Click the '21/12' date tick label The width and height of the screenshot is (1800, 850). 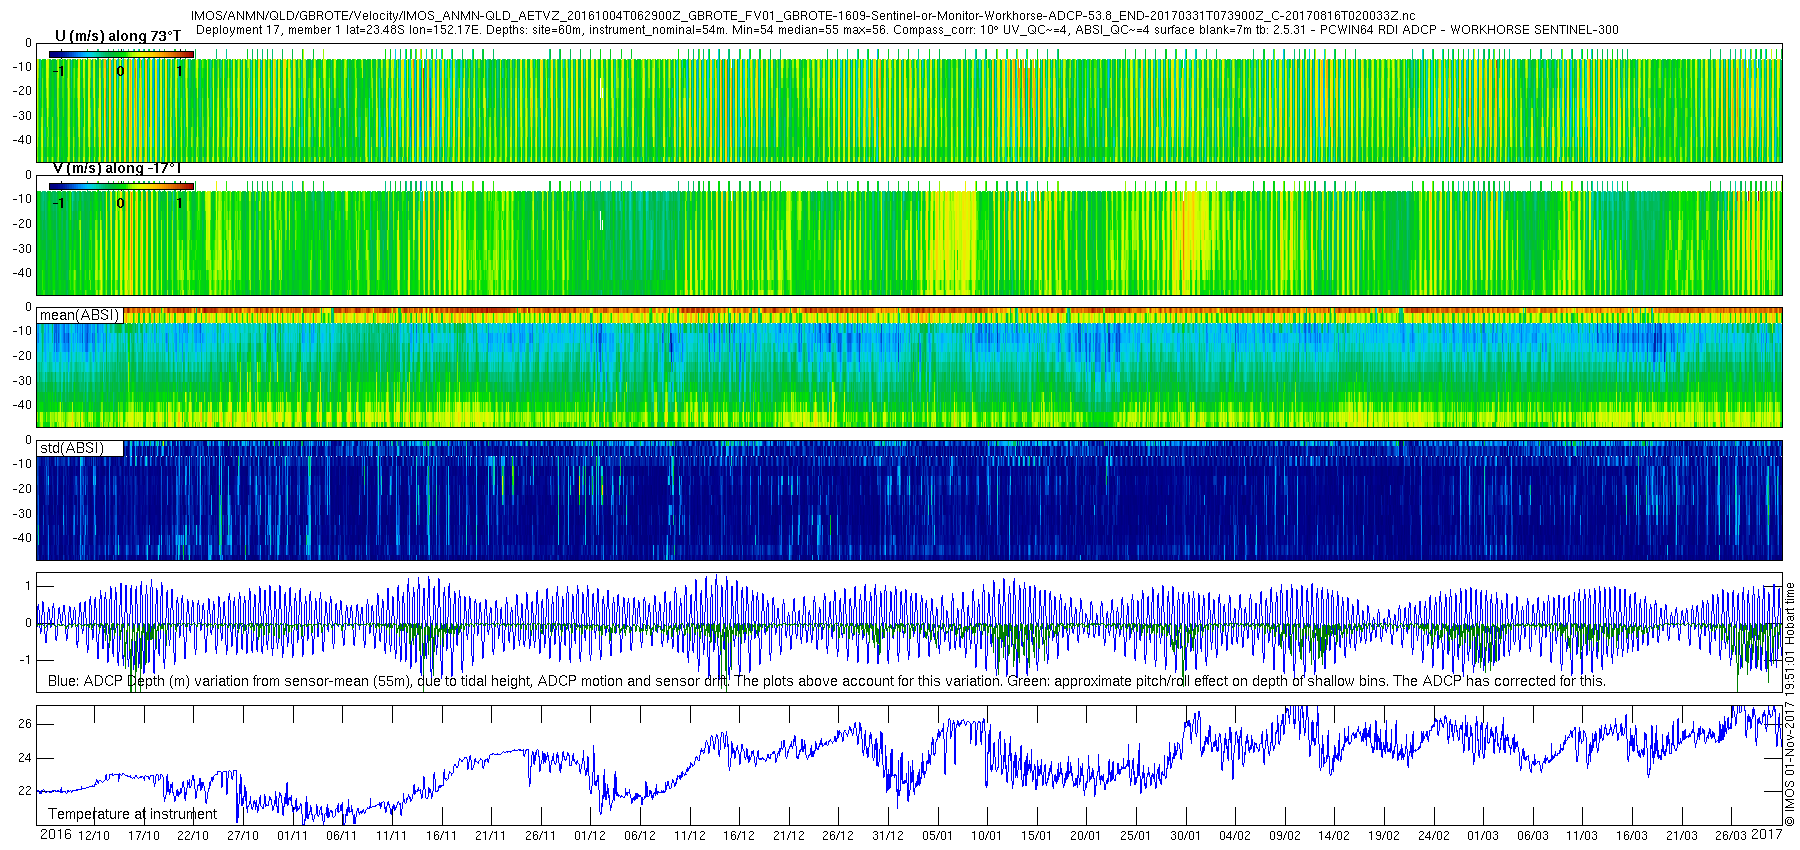(x=788, y=836)
